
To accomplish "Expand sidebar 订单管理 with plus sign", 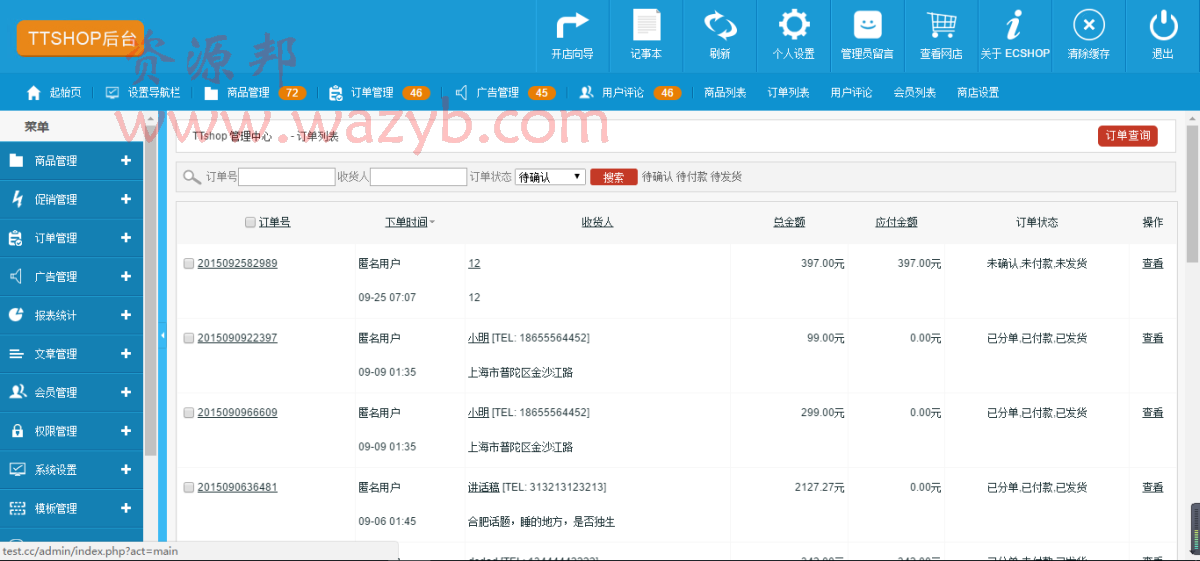I will tap(126, 238).
